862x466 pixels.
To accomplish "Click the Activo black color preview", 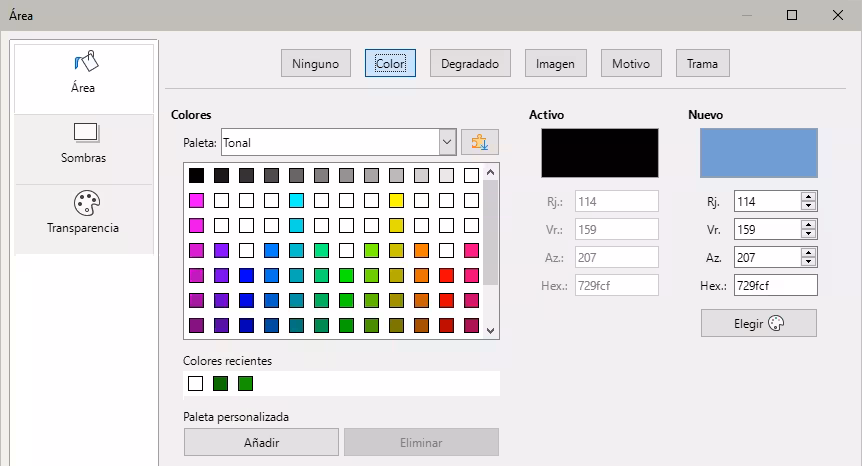I will click(x=600, y=153).
